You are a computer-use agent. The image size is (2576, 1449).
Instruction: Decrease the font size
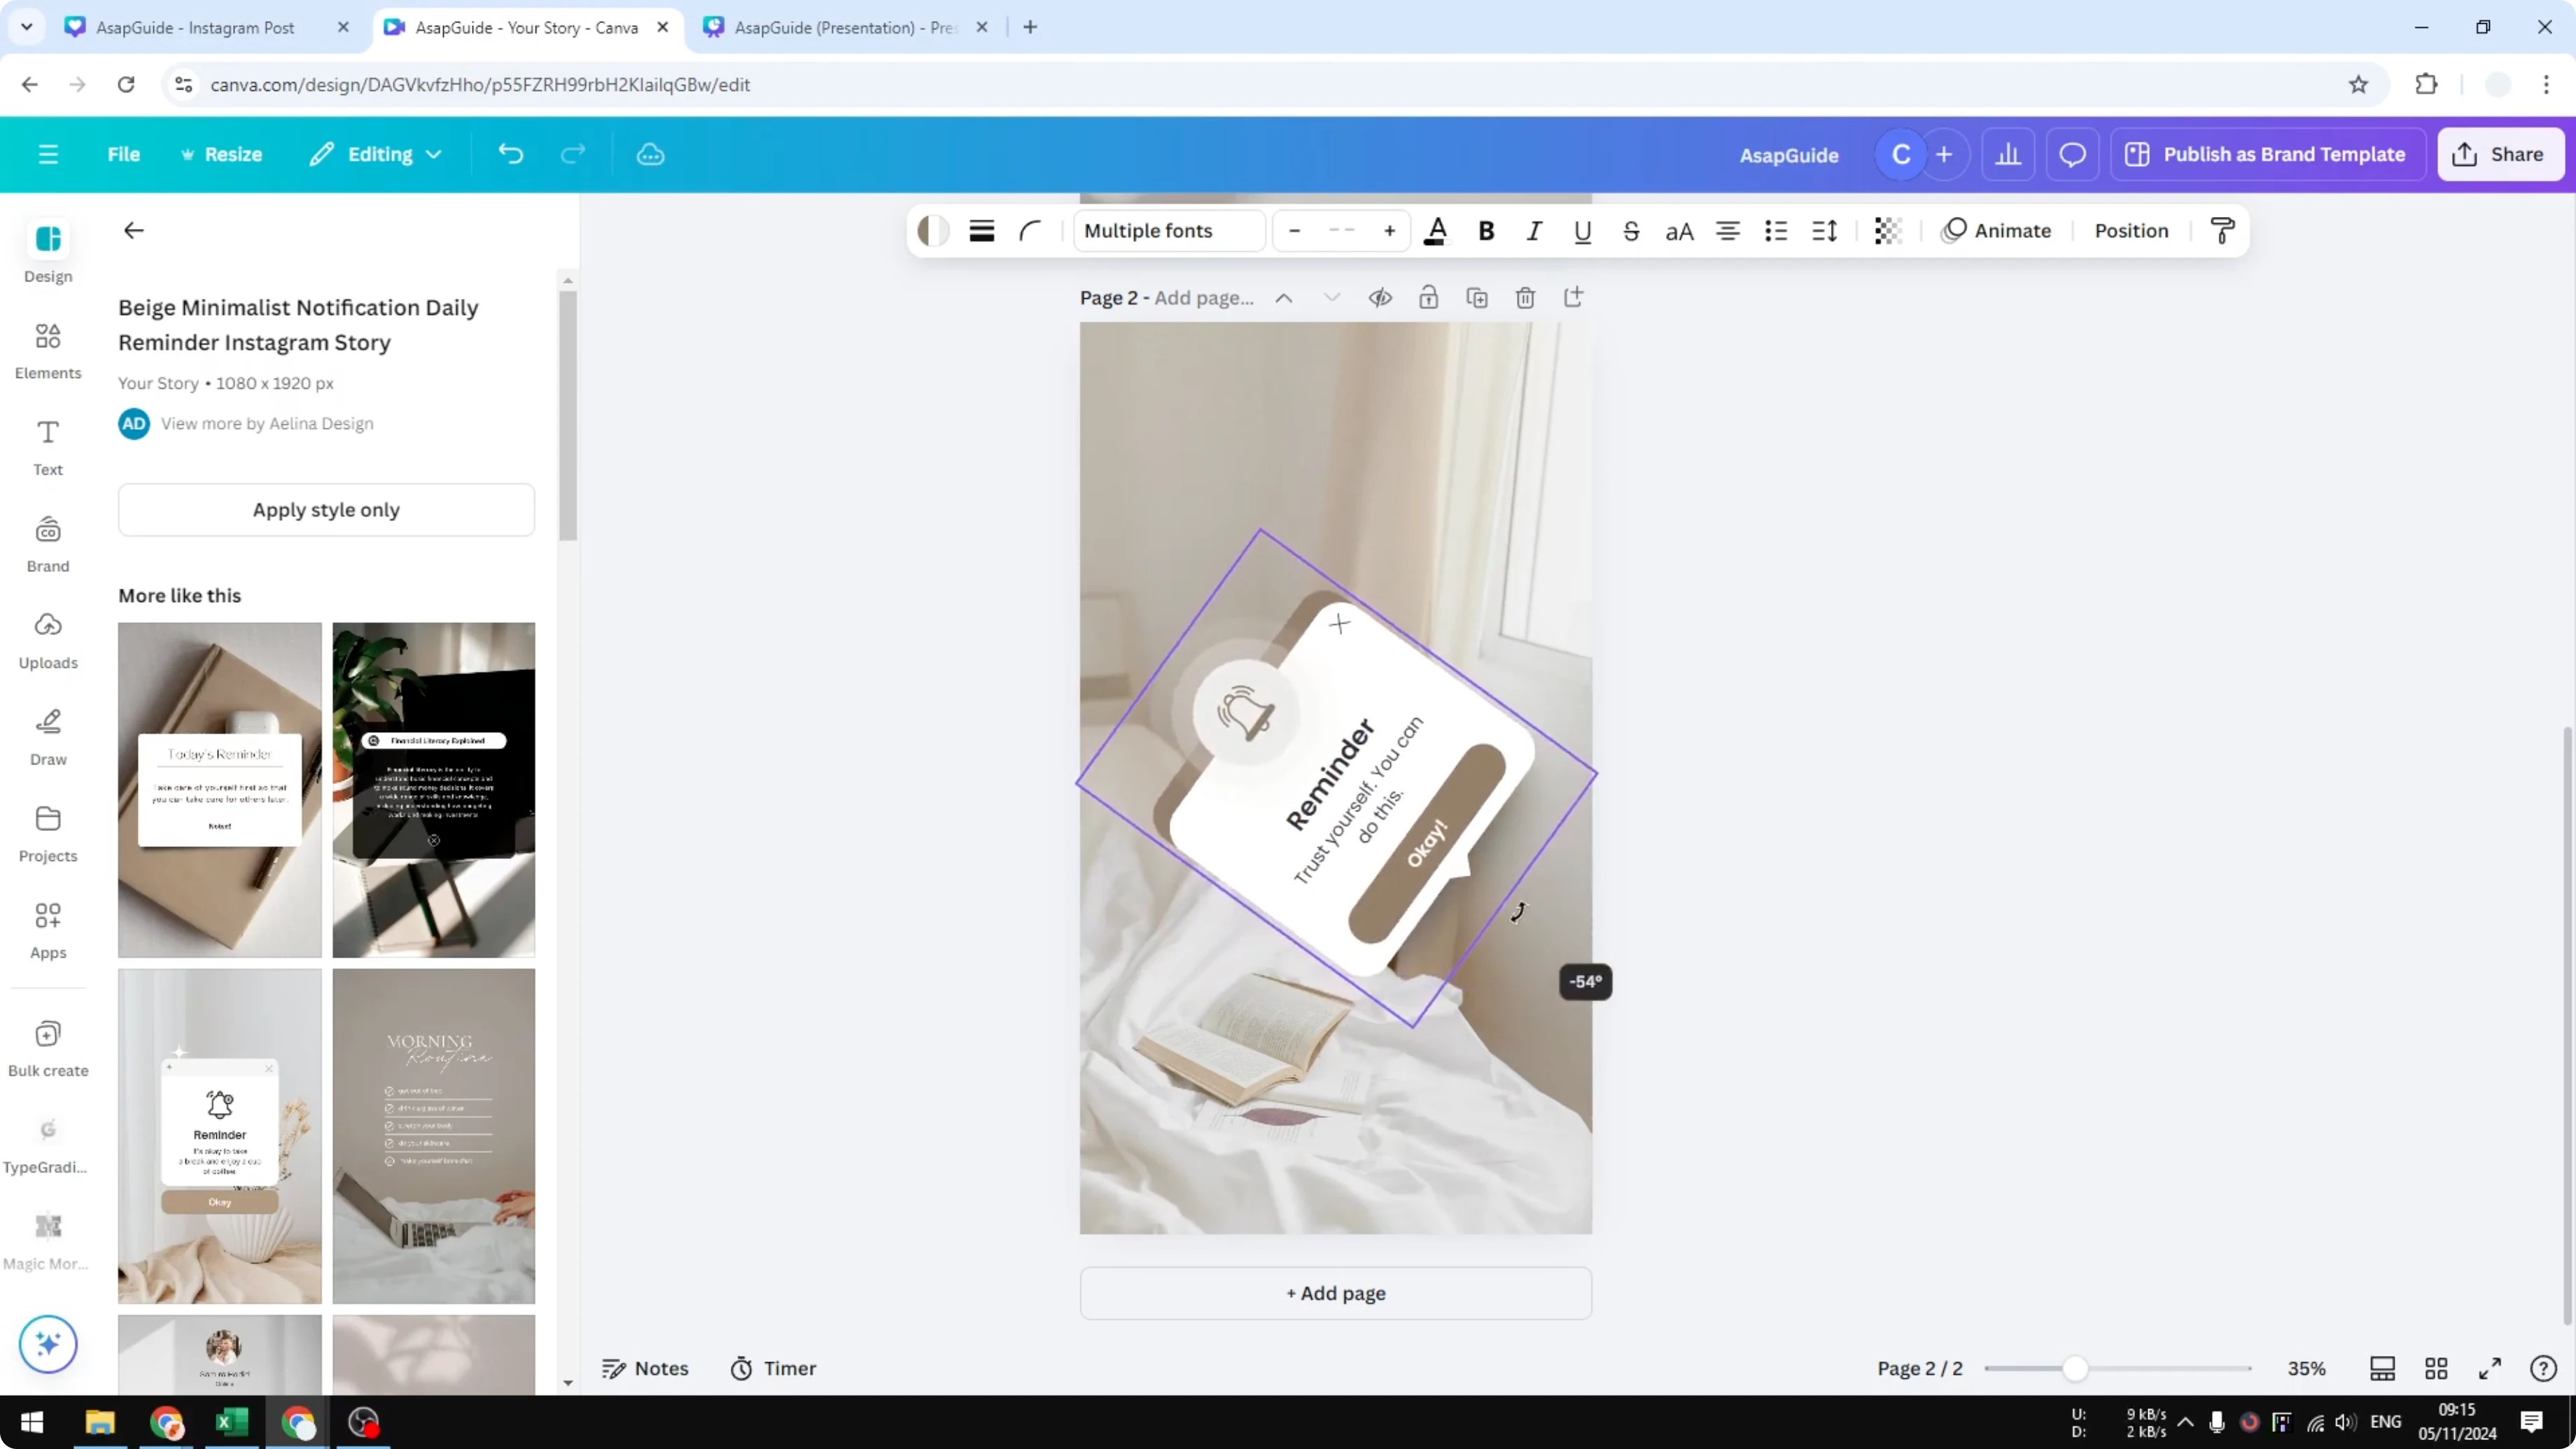pos(1294,231)
